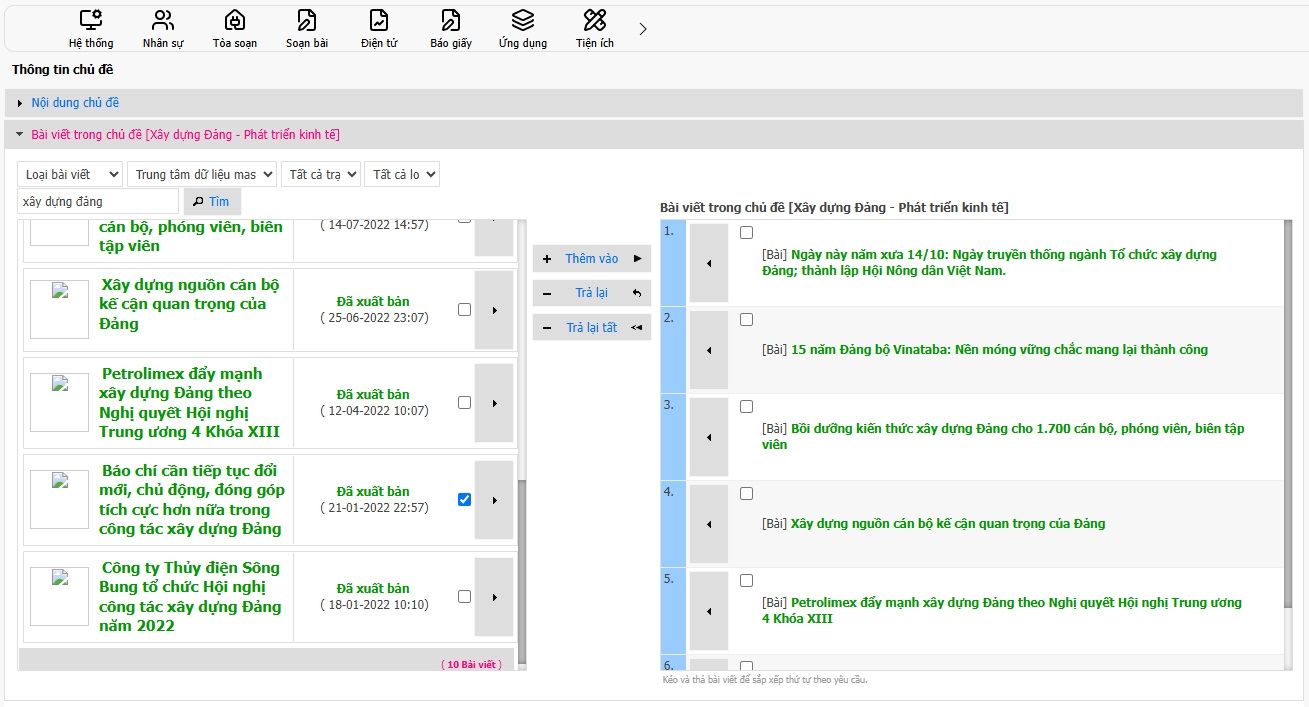Click the Thêm vào button
Viewport: 1309px width, 707px height.
click(592, 259)
